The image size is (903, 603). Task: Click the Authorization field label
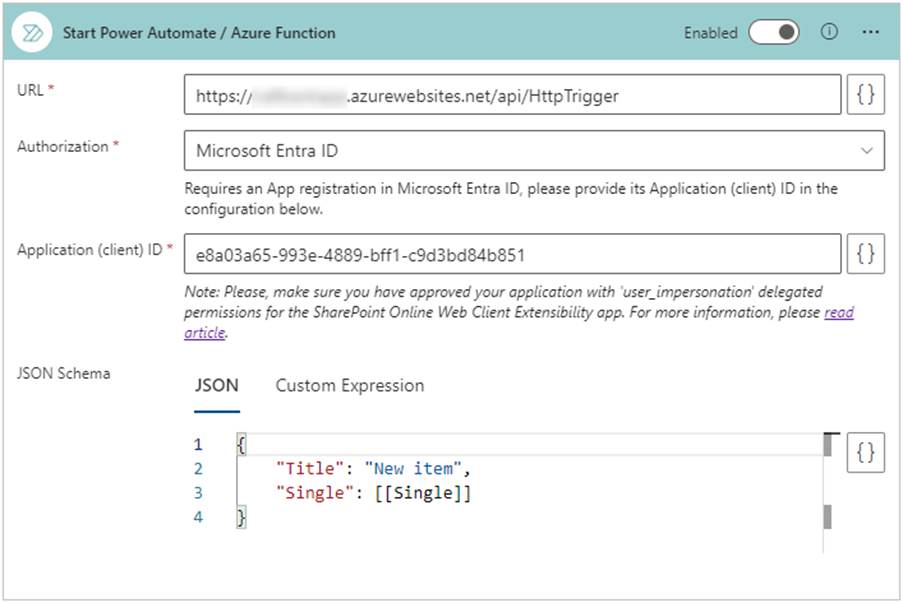pos(63,146)
